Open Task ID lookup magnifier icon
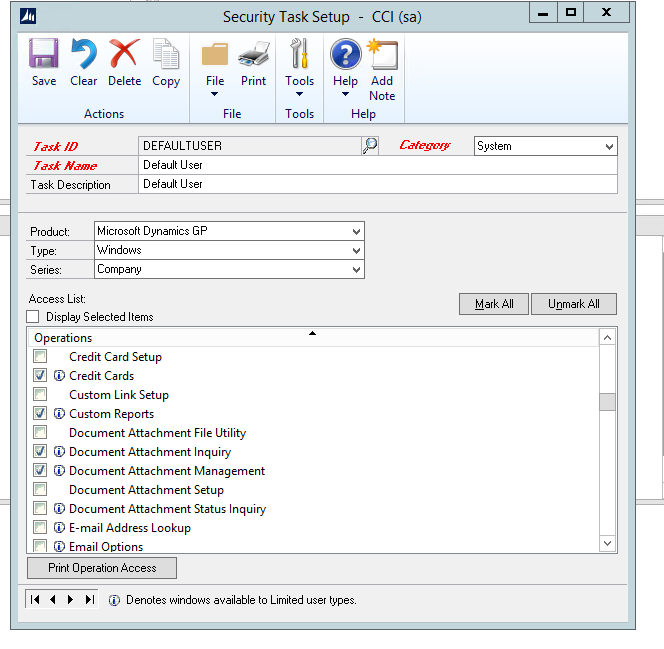The width and height of the screenshot is (664, 649). (x=370, y=146)
